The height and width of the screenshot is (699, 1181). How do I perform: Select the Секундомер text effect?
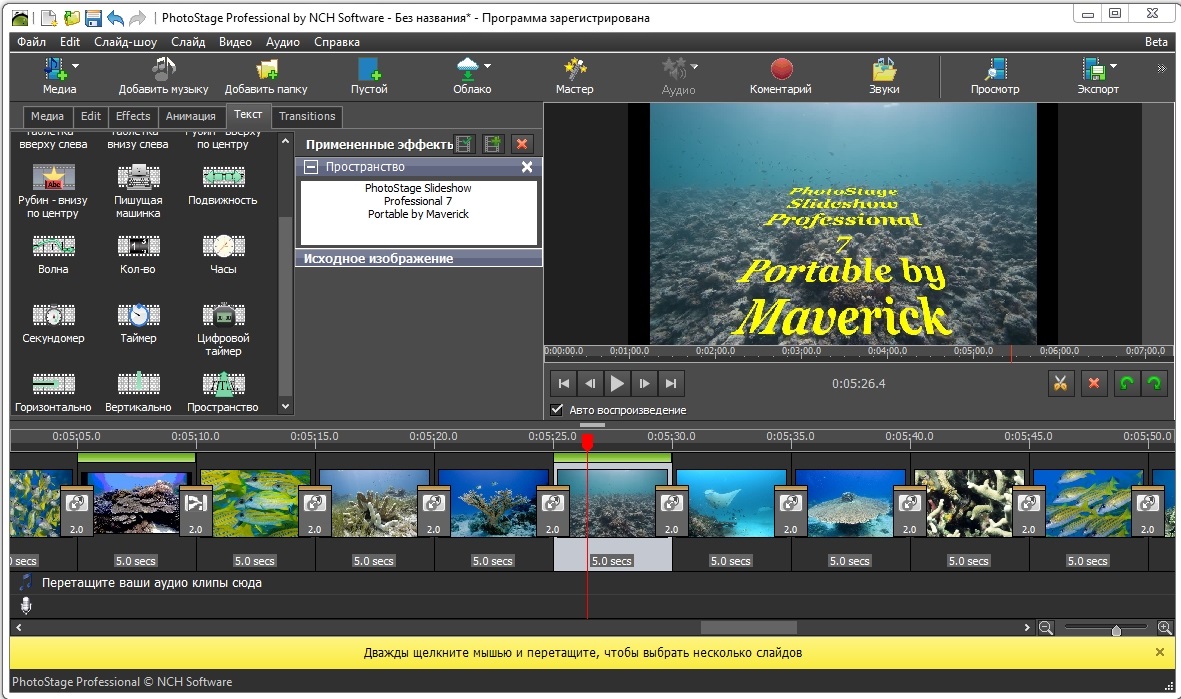(x=53, y=324)
